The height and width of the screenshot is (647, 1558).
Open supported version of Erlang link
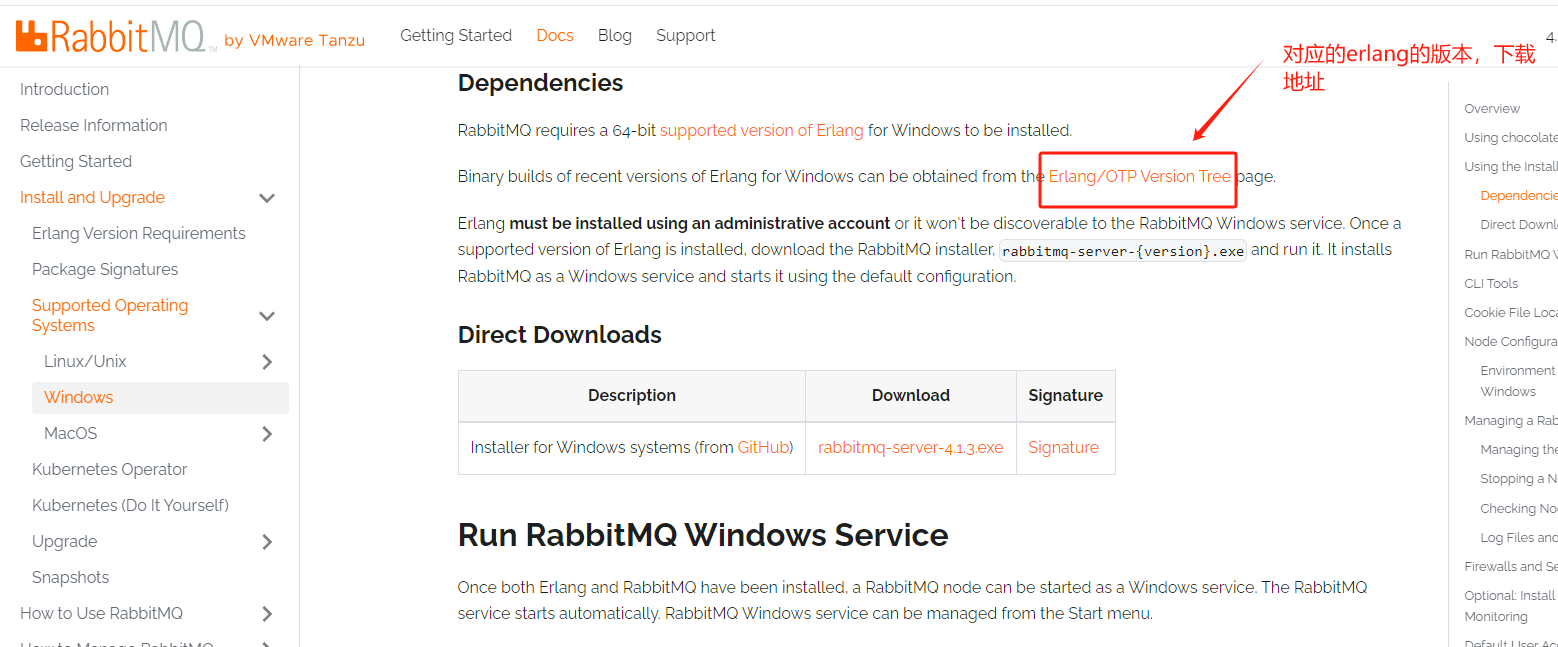[x=761, y=131]
